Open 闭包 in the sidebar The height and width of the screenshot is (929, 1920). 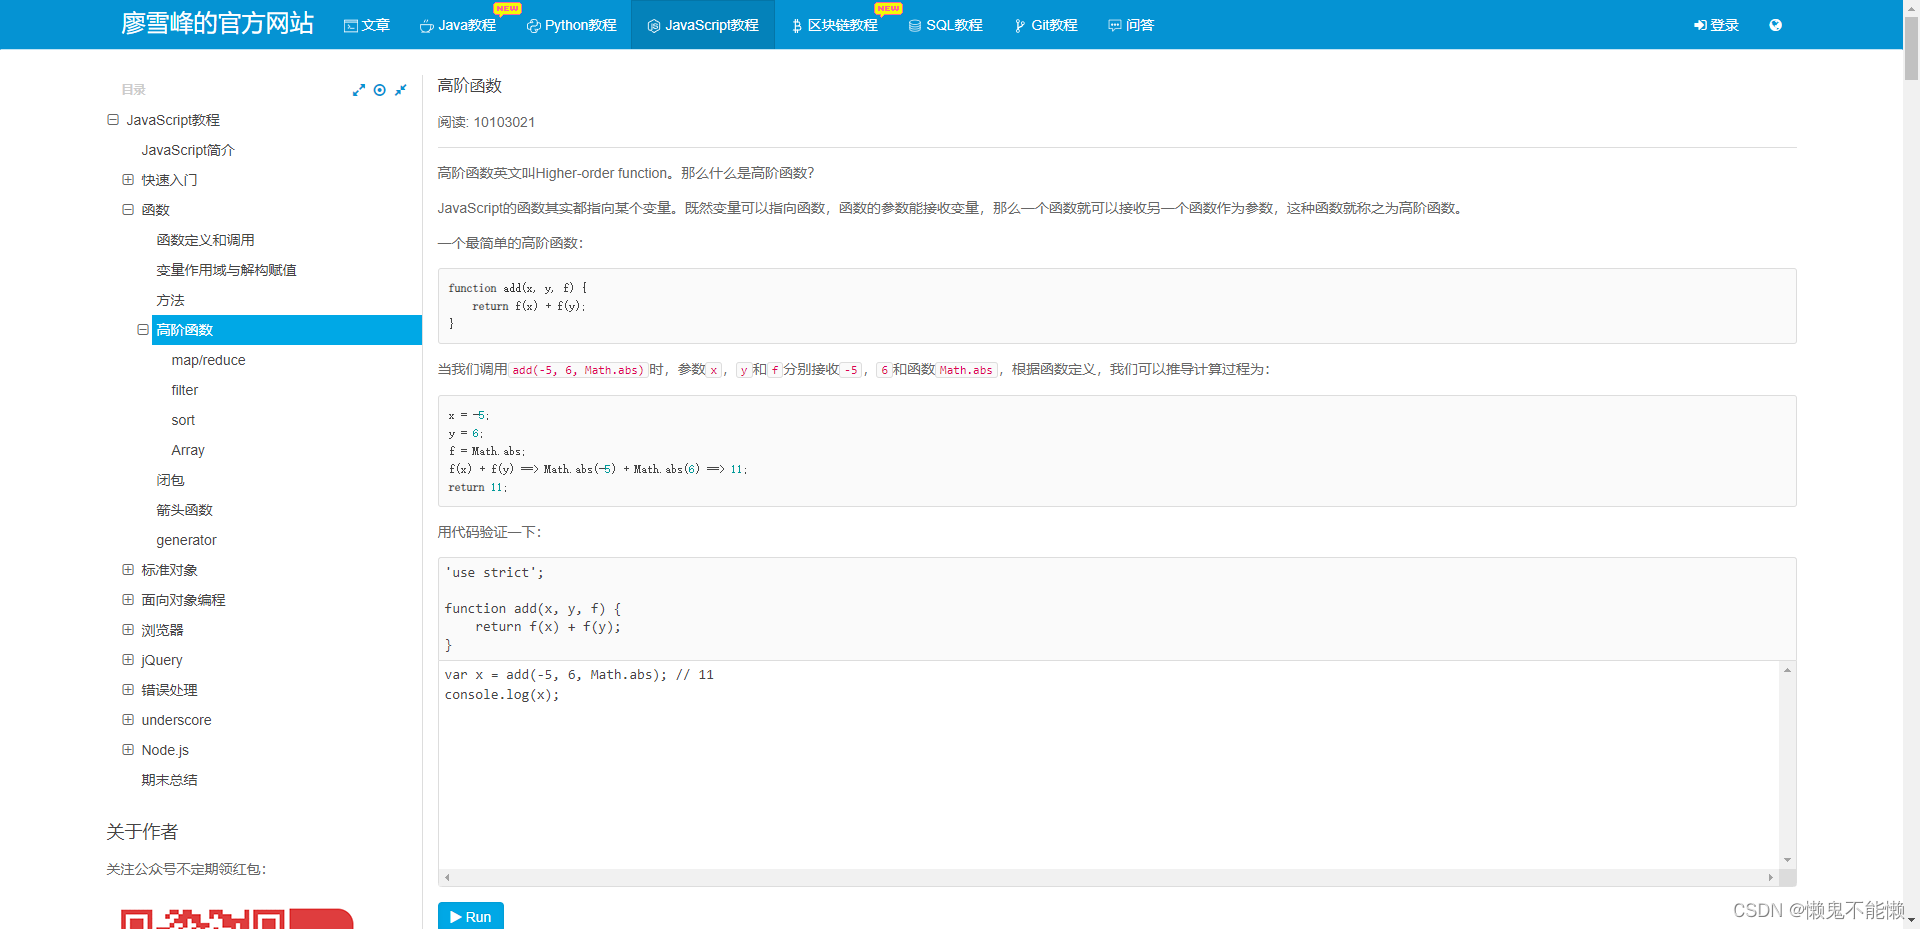click(170, 480)
